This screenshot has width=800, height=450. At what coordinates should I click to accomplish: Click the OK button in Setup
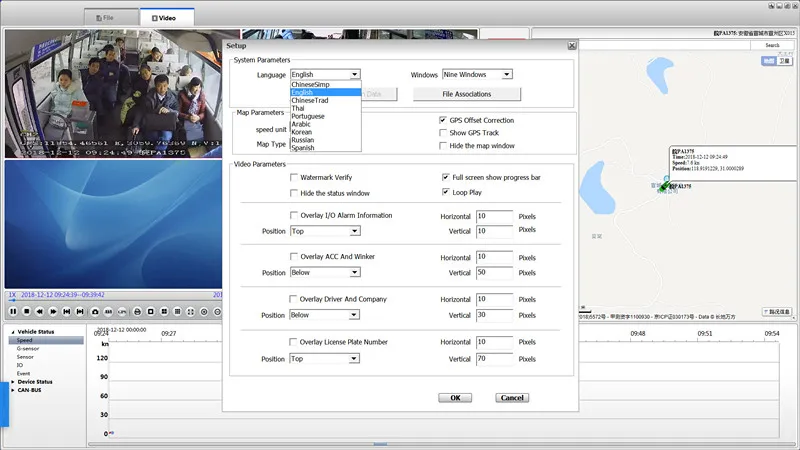454,397
